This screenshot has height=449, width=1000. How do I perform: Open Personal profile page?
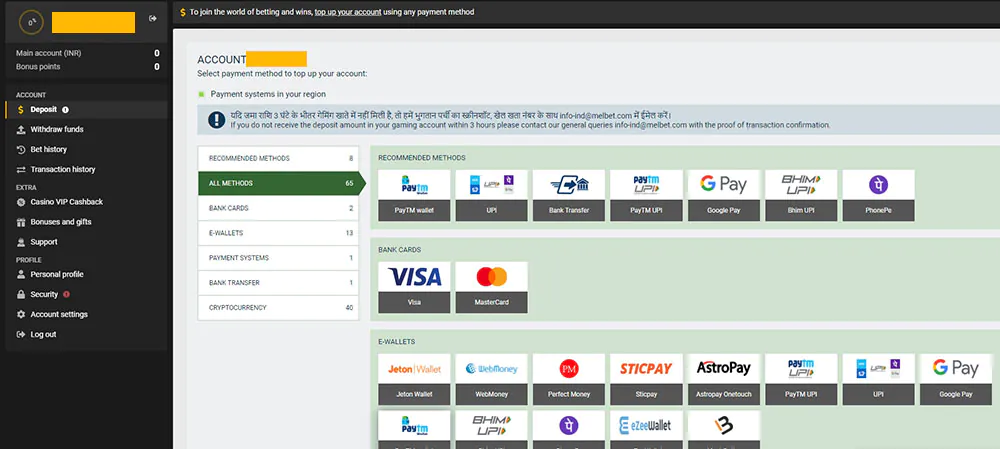(x=57, y=274)
